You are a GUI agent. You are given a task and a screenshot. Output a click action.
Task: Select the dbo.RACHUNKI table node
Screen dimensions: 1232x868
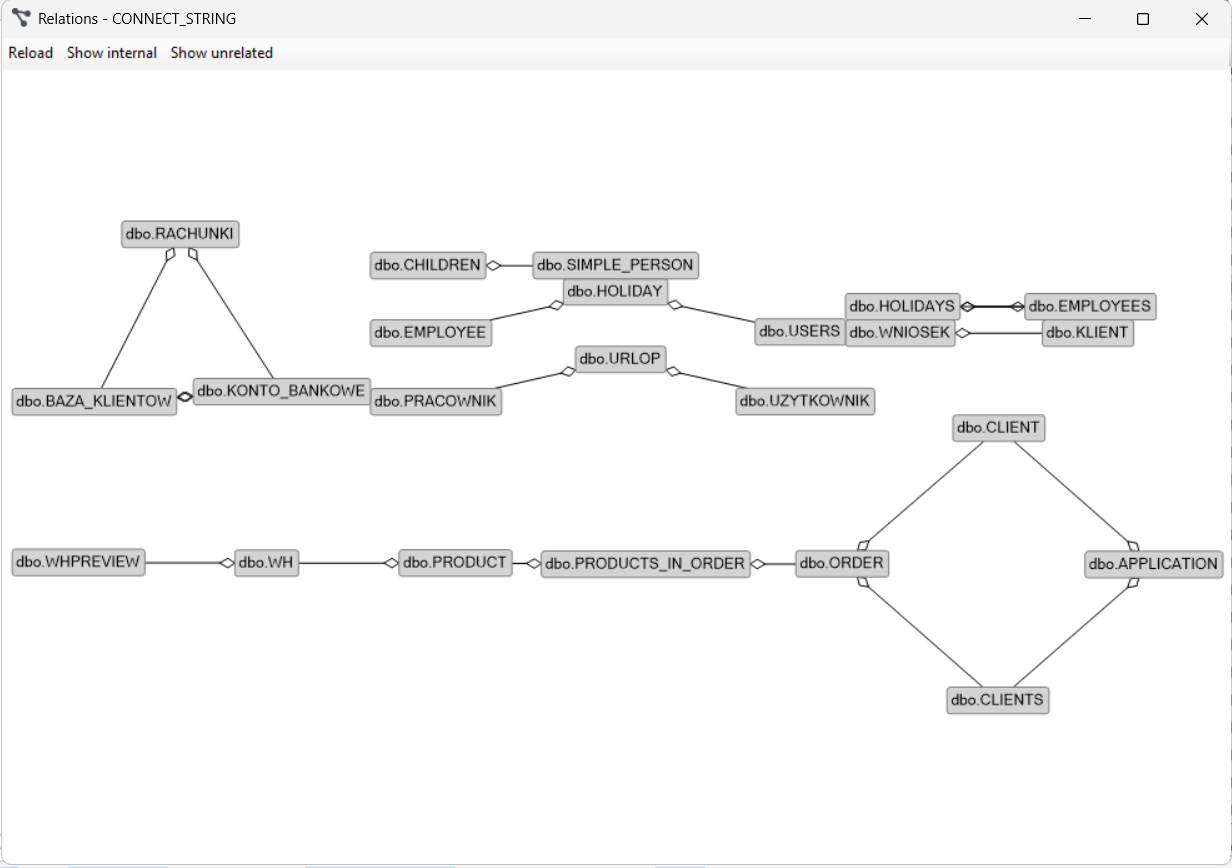(x=181, y=234)
